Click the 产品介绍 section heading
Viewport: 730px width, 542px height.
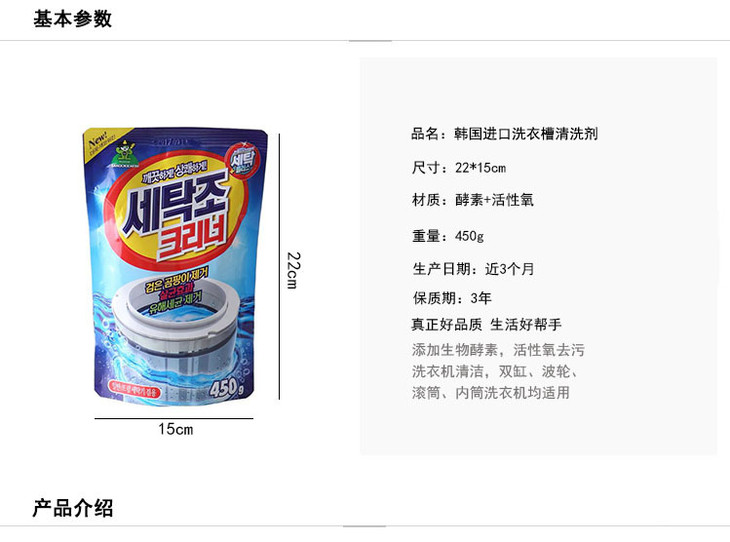pyautogui.click(x=72, y=508)
